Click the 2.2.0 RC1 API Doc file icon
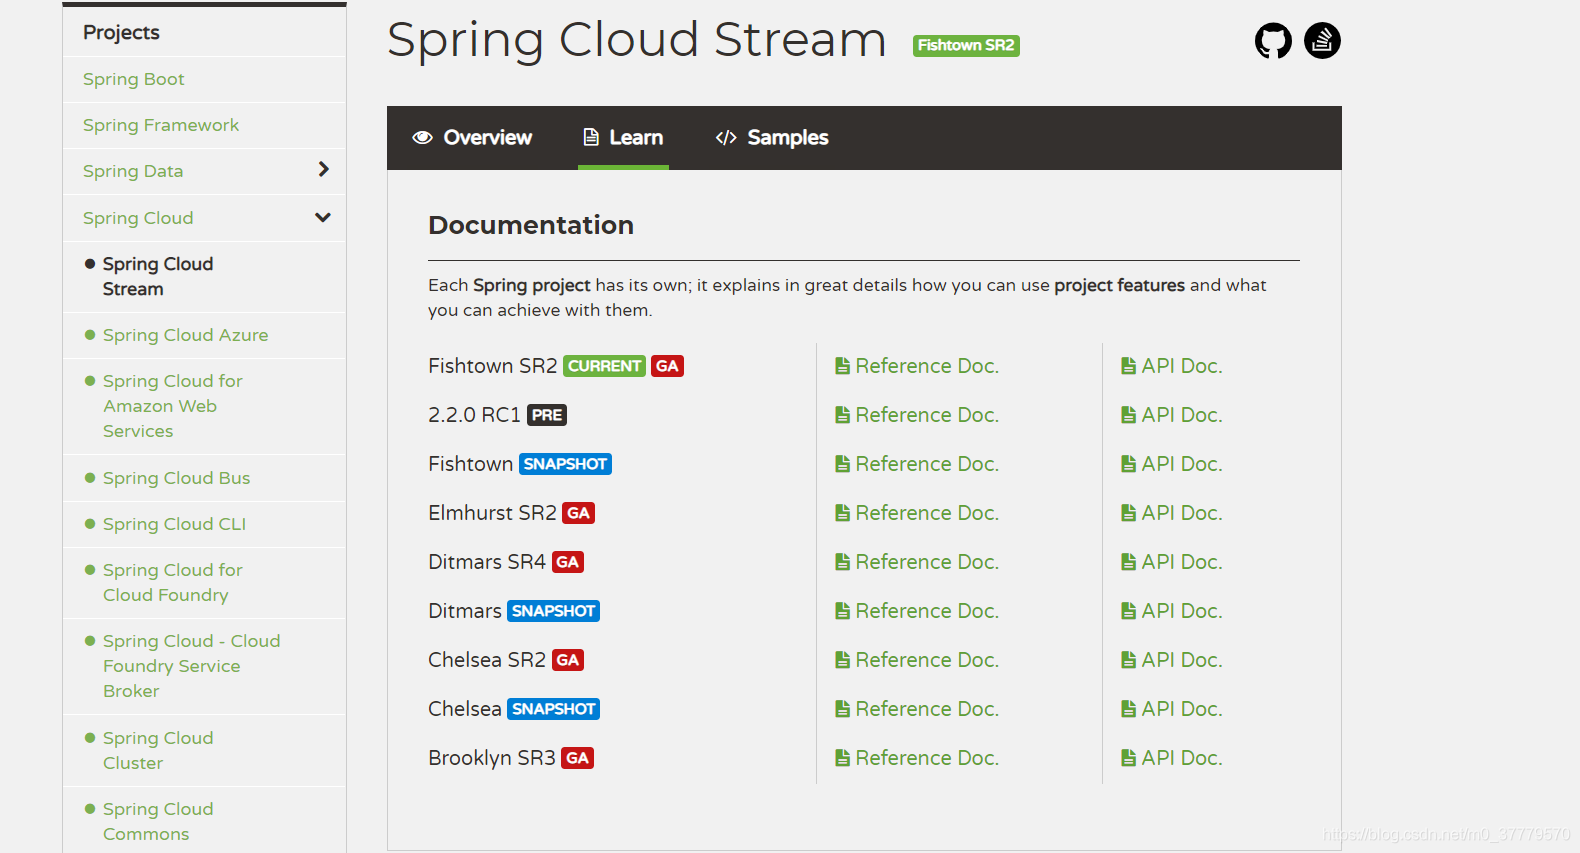1580x853 pixels. click(1128, 415)
